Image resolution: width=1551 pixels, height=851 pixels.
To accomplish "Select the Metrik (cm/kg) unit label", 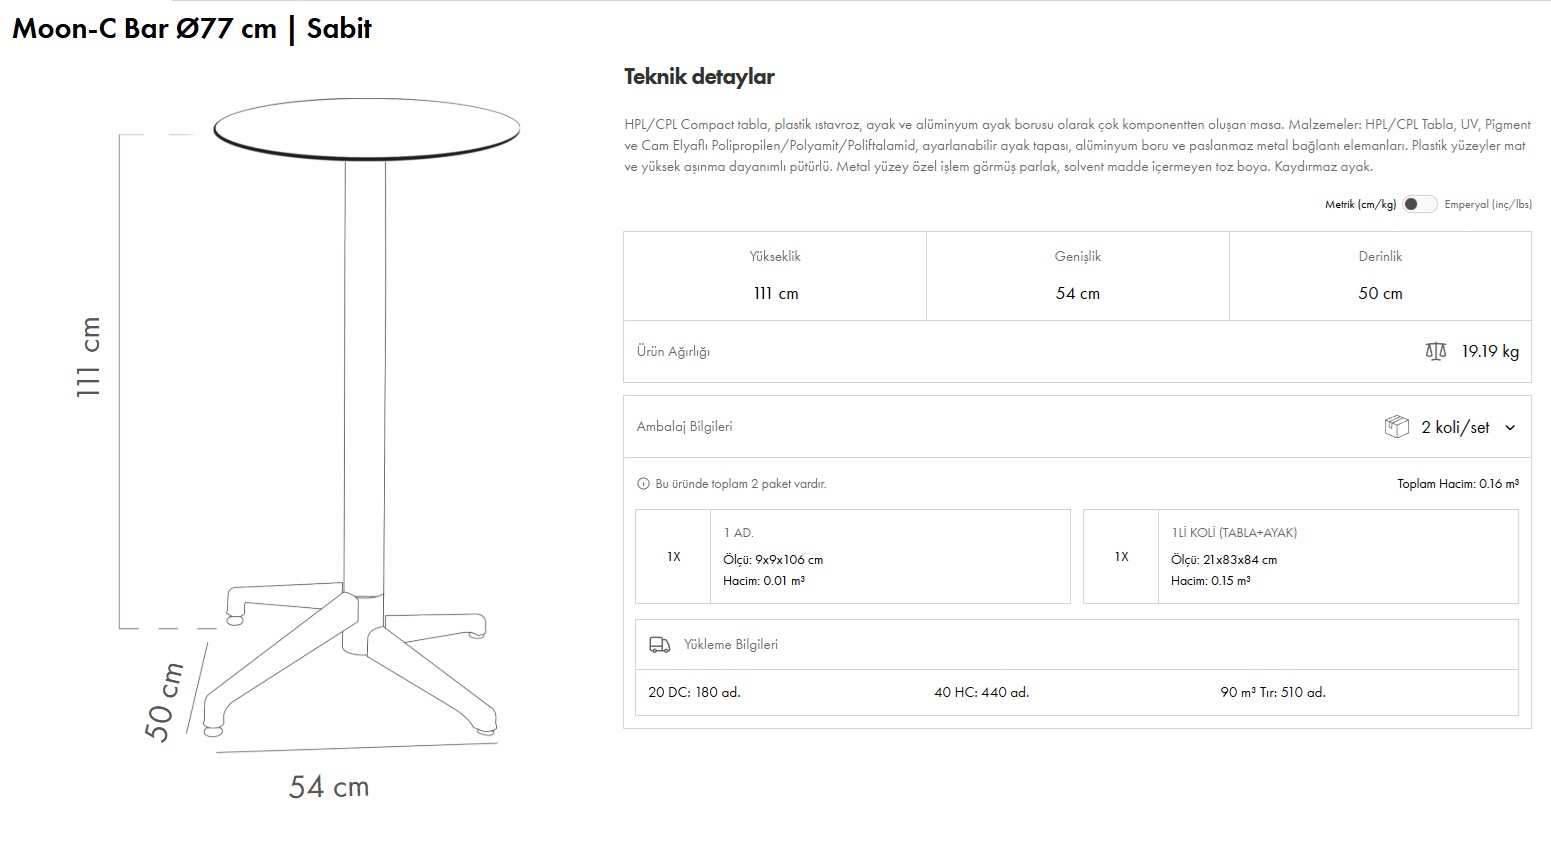I will coord(1360,205).
